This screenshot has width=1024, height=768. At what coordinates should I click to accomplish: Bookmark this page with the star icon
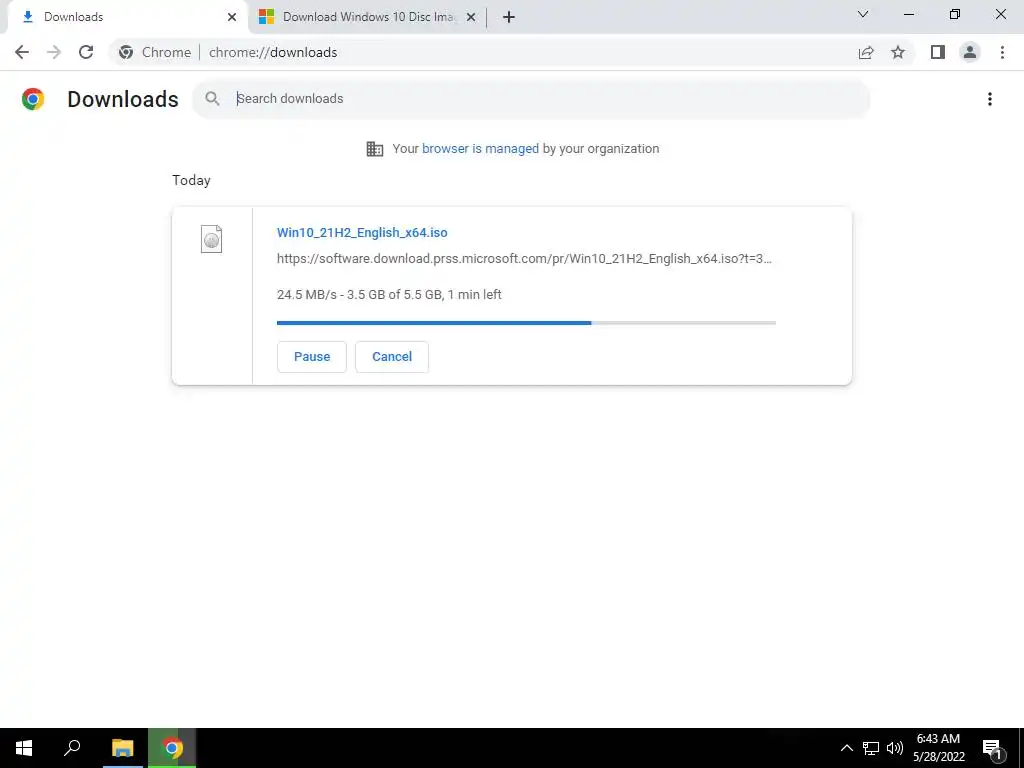898,52
